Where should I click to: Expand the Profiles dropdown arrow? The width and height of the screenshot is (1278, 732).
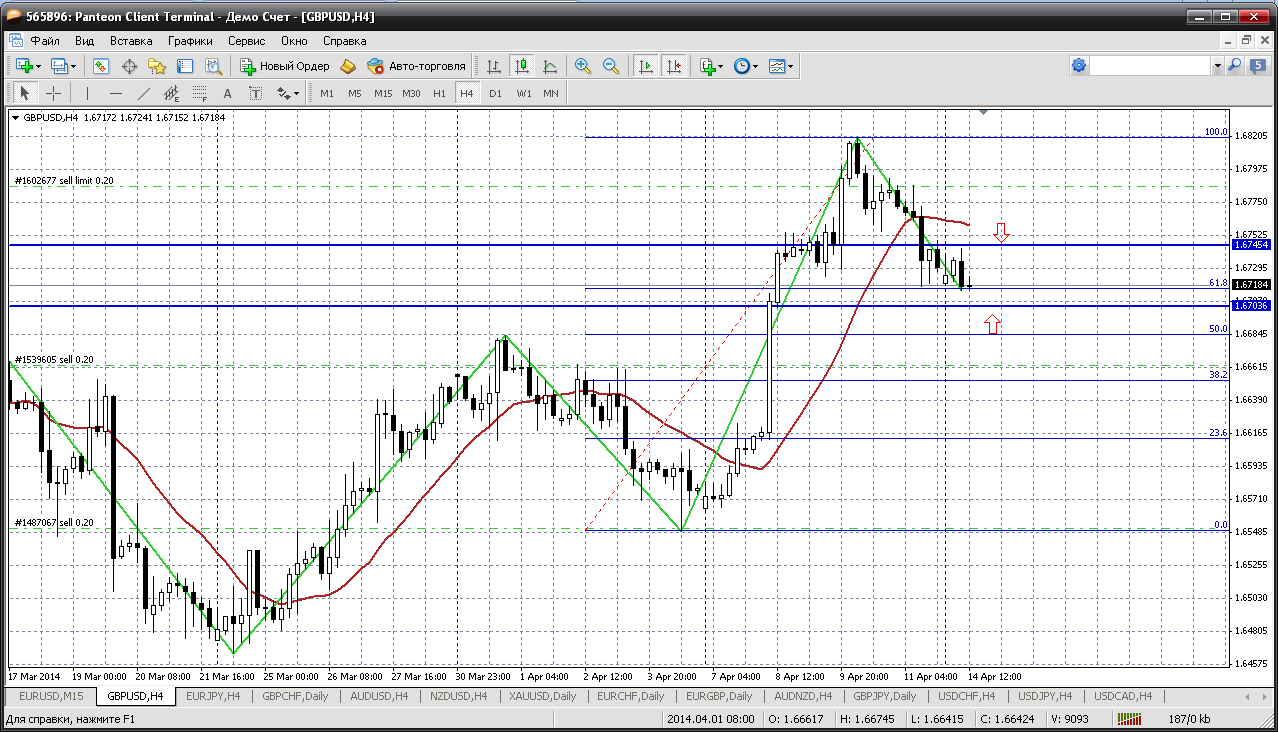pyautogui.click(x=74, y=66)
